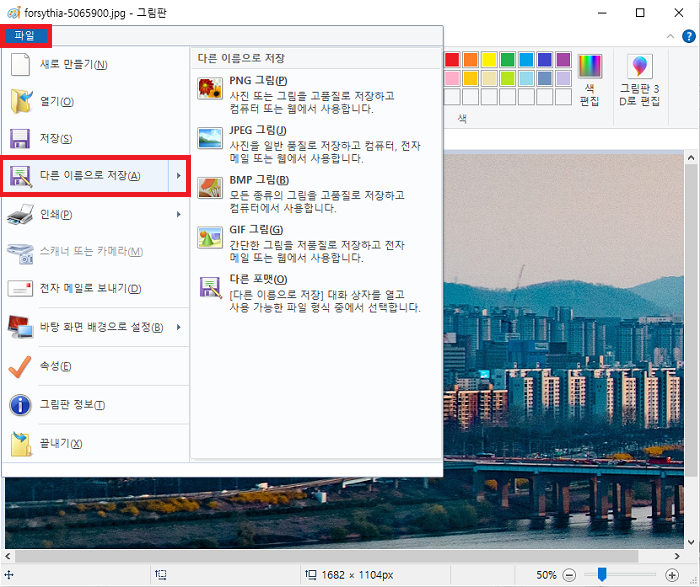The width and height of the screenshot is (700, 587).
Task: Expand the 바탕 화면 배경으로 설정 submenu arrow
Action: coord(179,327)
